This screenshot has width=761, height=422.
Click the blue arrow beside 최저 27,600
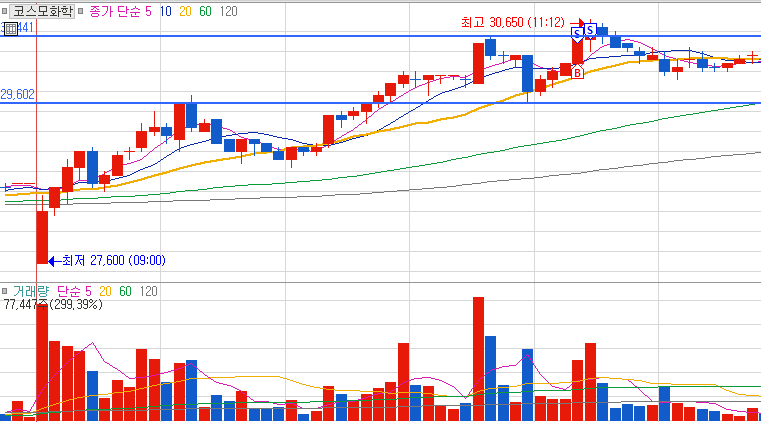(x=54, y=261)
